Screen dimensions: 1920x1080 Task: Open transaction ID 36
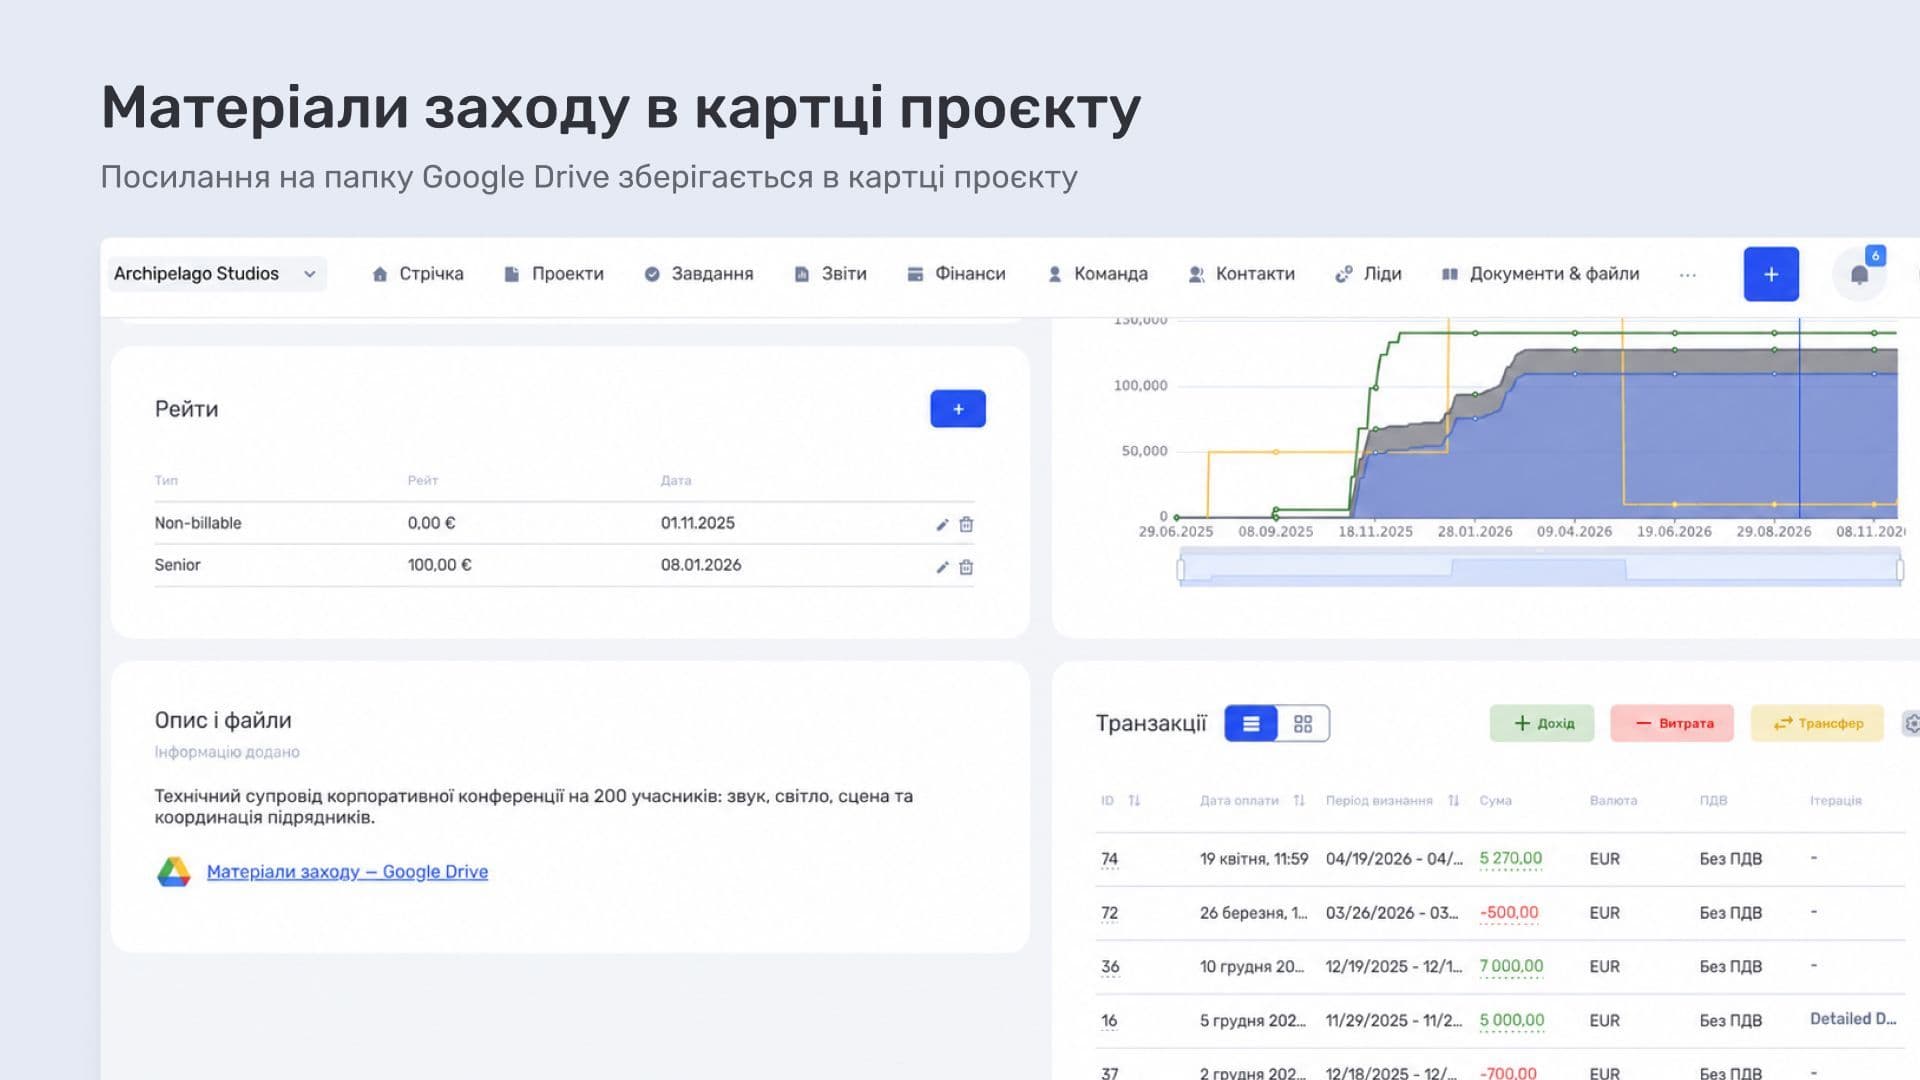click(x=1110, y=967)
